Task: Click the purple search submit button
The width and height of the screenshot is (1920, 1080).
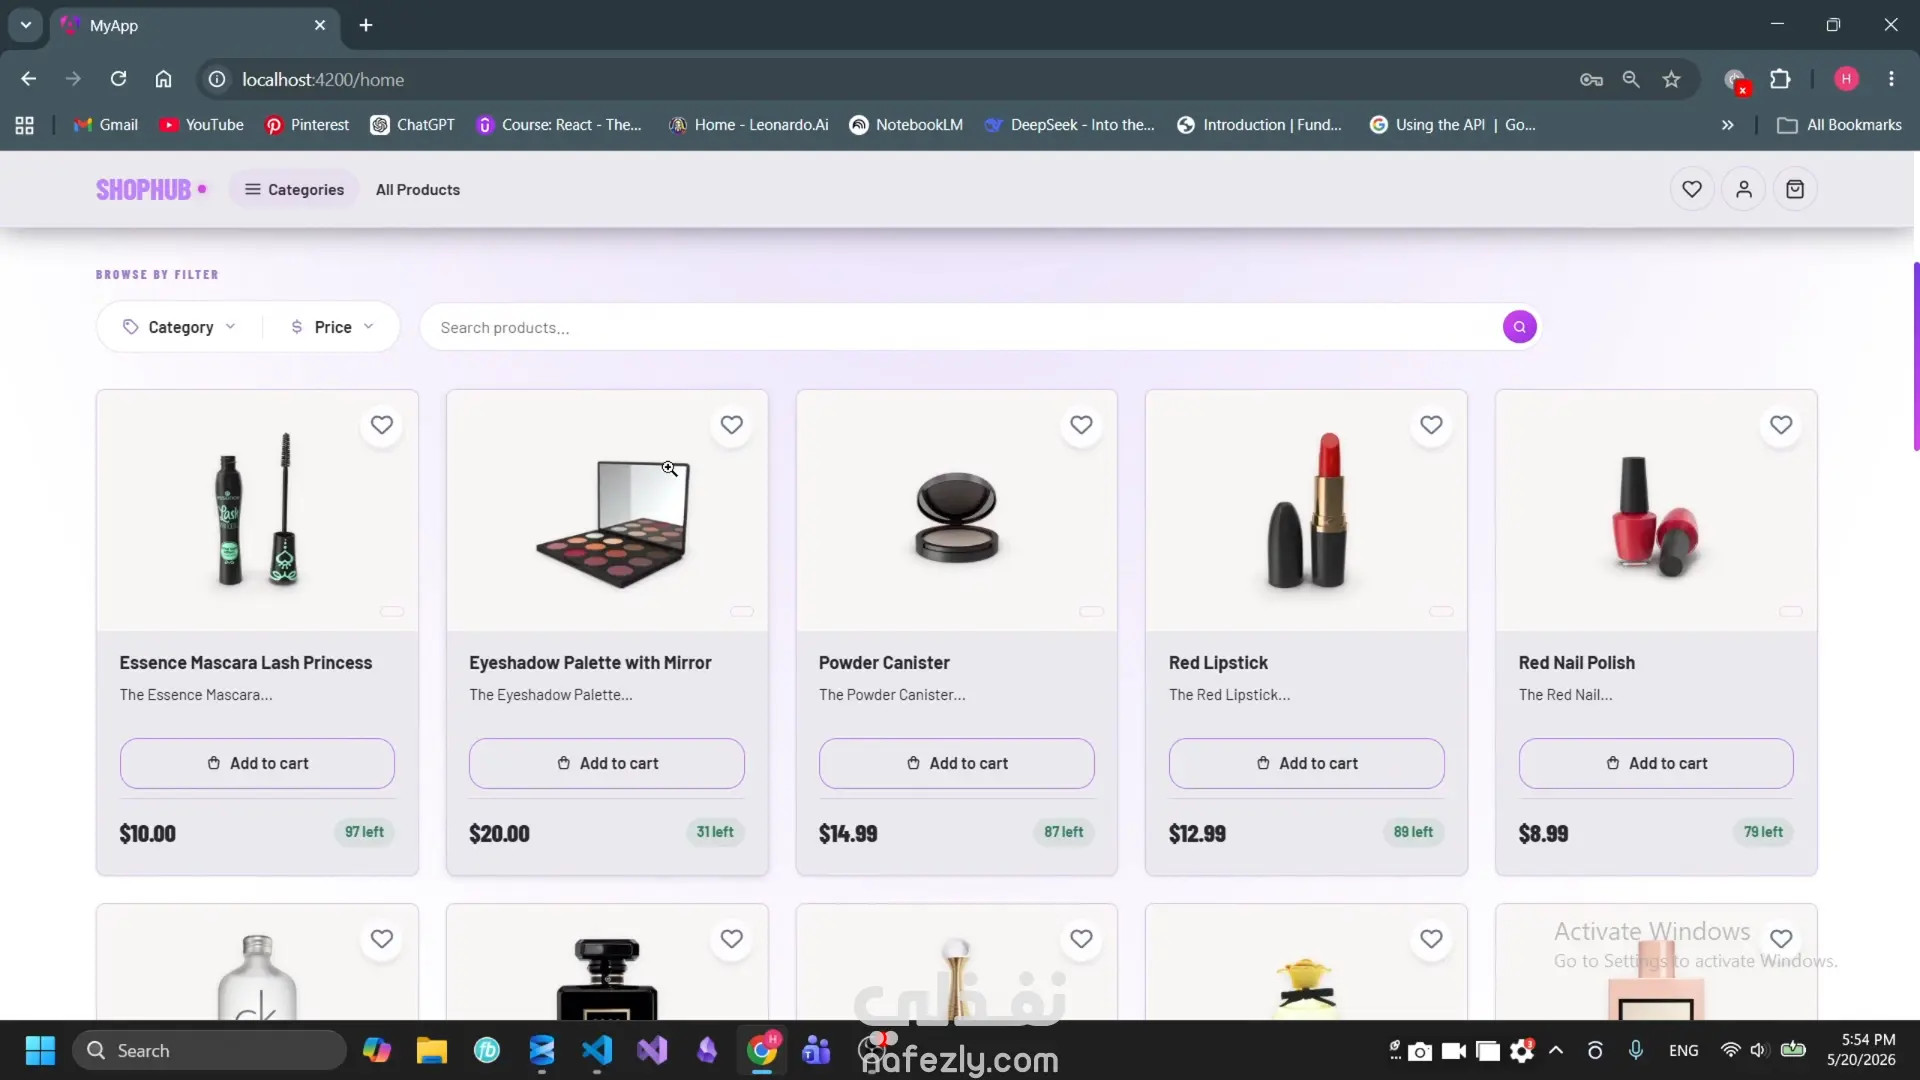Action: (x=1519, y=327)
